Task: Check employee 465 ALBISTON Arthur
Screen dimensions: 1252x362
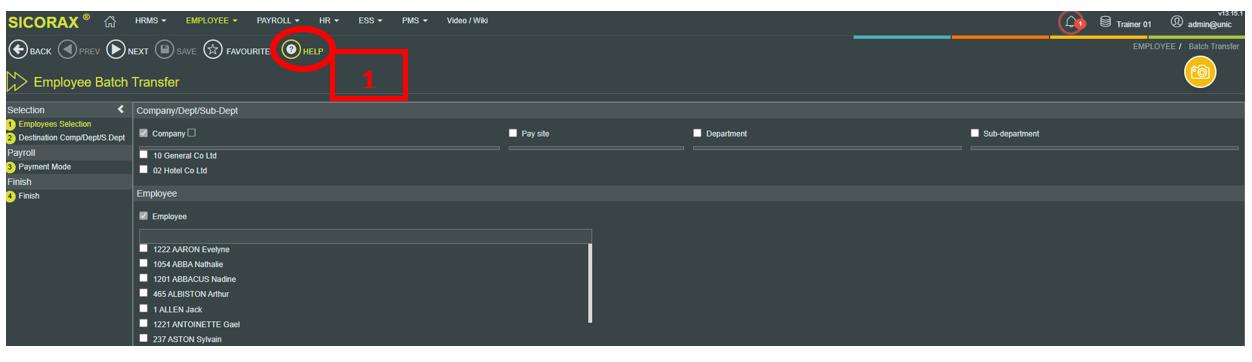Action: point(144,294)
